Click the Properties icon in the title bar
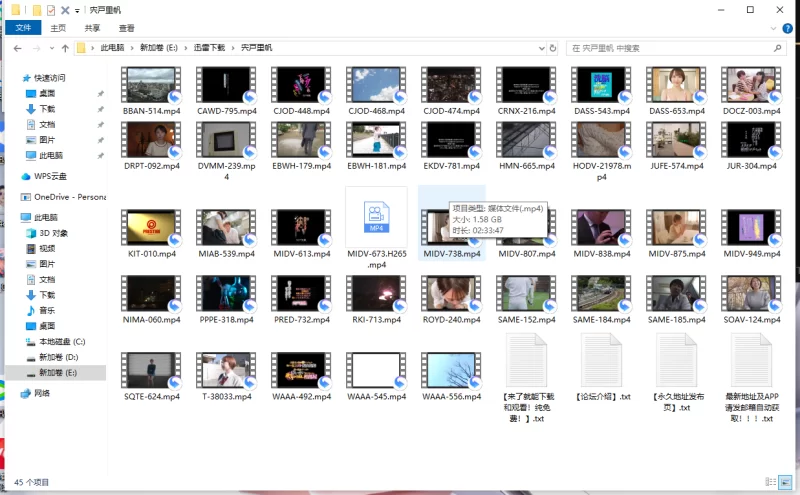Viewport: 800px width, 495px height. coord(51,10)
